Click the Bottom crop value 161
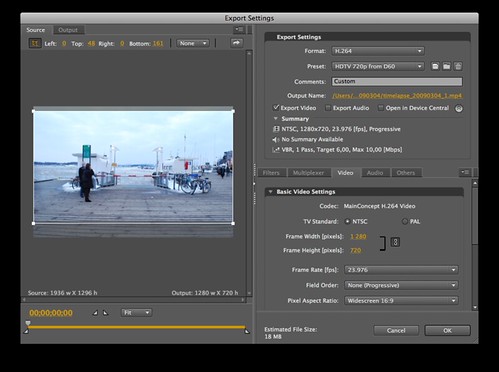Image resolution: width=499 pixels, height=372 pixels. (158, 43)
